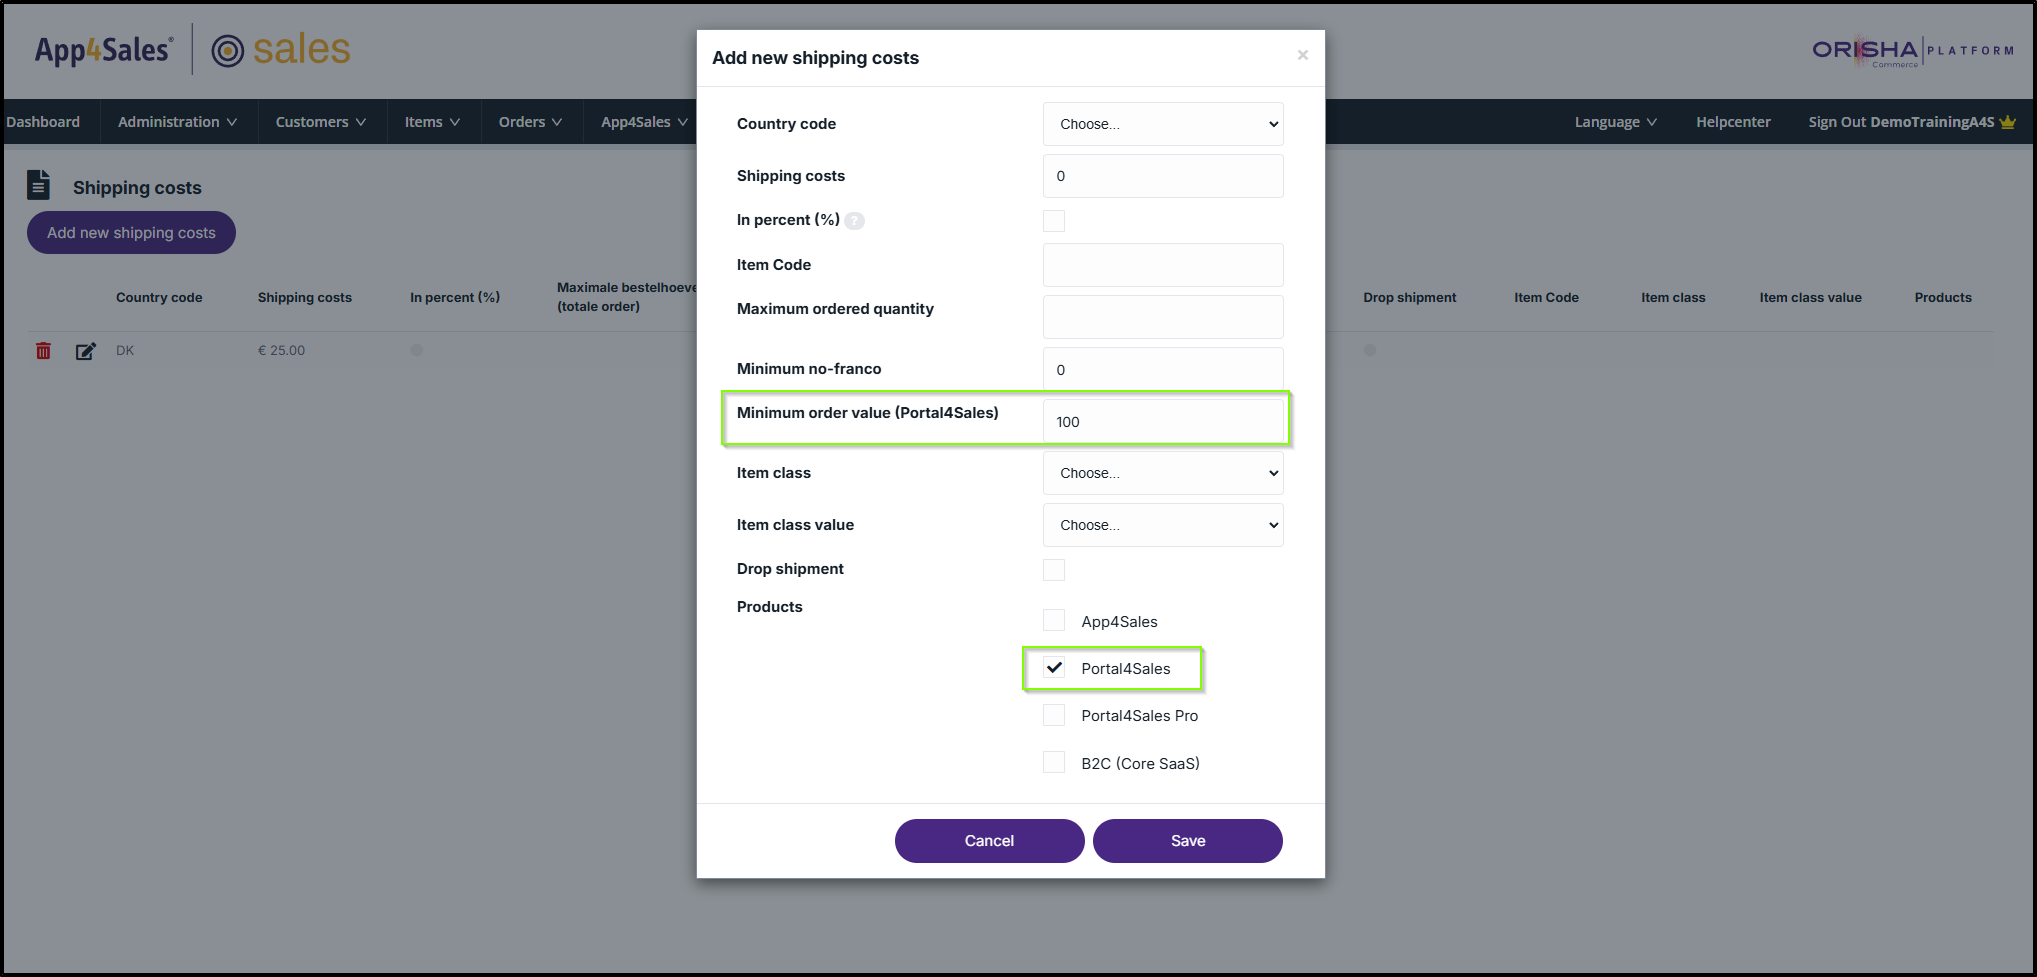Image resolution: width=2037 pixels, height=977 pixels.
Task: Expand the Customers menu
Action: point(321,122)
